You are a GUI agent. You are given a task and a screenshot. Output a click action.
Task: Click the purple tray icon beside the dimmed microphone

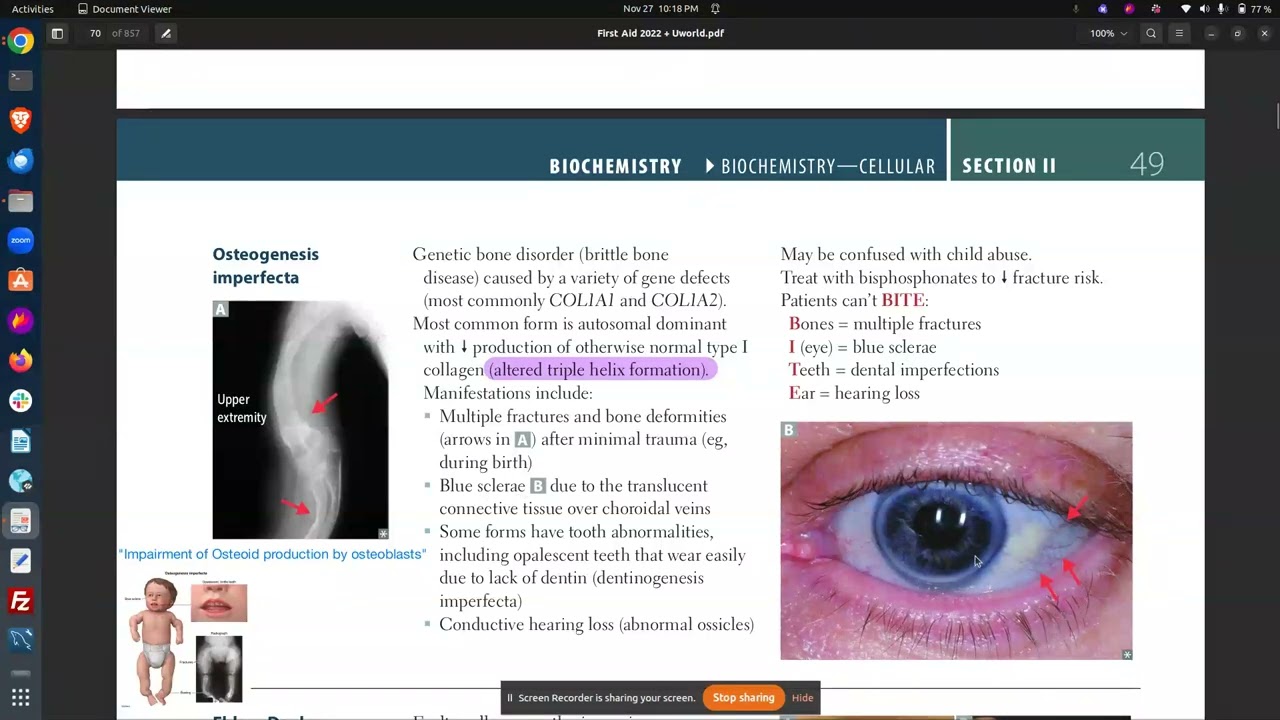tap(1102, 8)
